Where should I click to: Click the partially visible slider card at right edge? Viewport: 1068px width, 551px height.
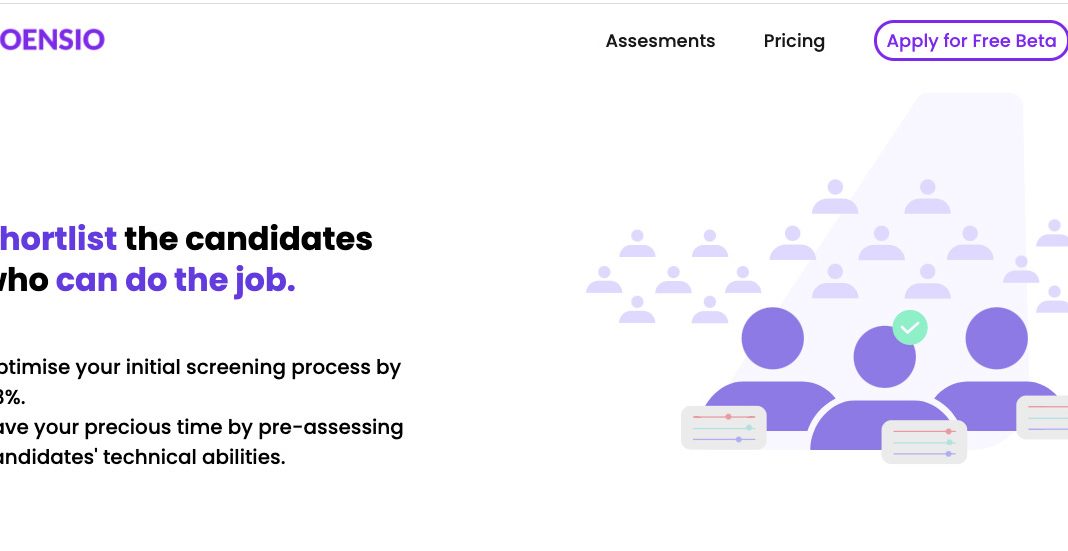point(1042,417)
